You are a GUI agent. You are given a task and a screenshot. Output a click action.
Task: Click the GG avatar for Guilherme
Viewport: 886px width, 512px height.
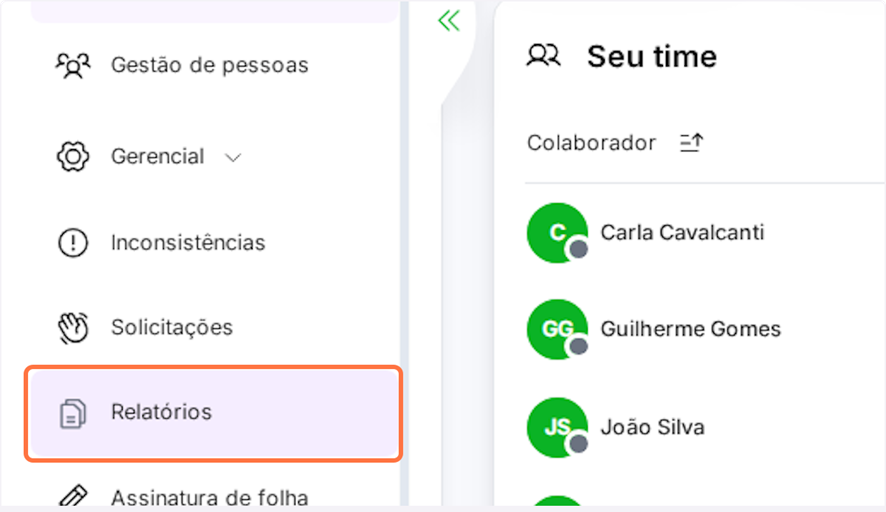click(x=556, y=329)
